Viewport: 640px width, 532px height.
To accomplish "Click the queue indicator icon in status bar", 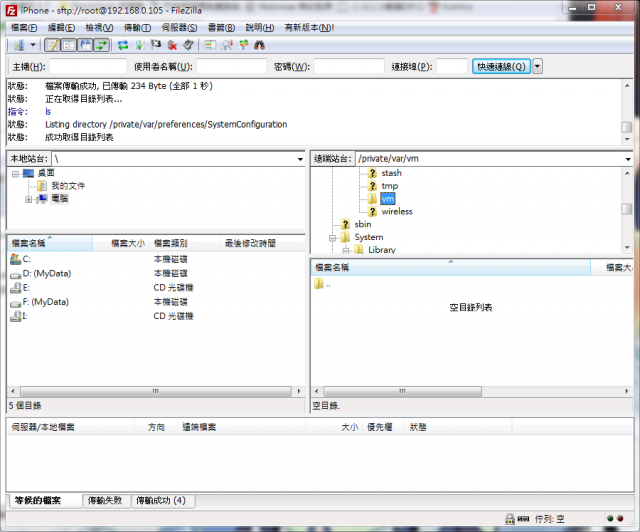I will pos(523,519).
